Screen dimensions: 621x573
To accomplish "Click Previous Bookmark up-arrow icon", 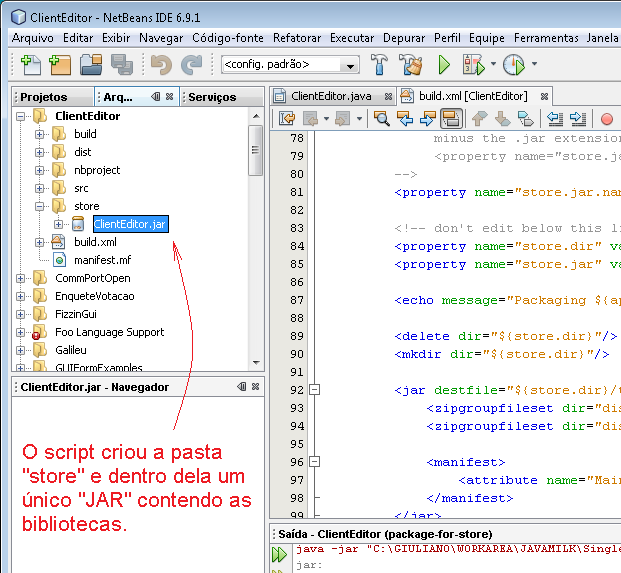I will pos(480,118).
